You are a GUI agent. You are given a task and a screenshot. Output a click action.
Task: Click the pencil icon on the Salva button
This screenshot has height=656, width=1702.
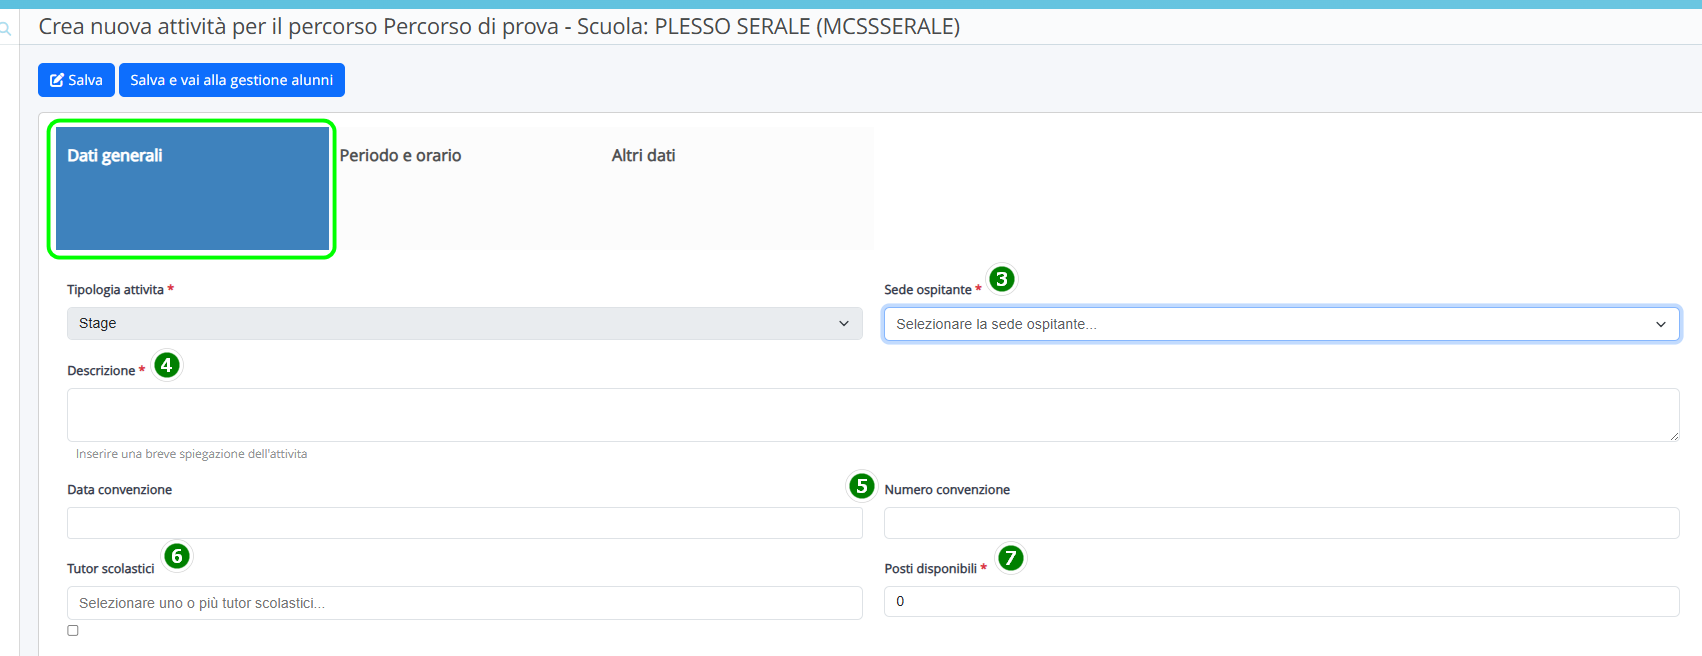point(57,80)
